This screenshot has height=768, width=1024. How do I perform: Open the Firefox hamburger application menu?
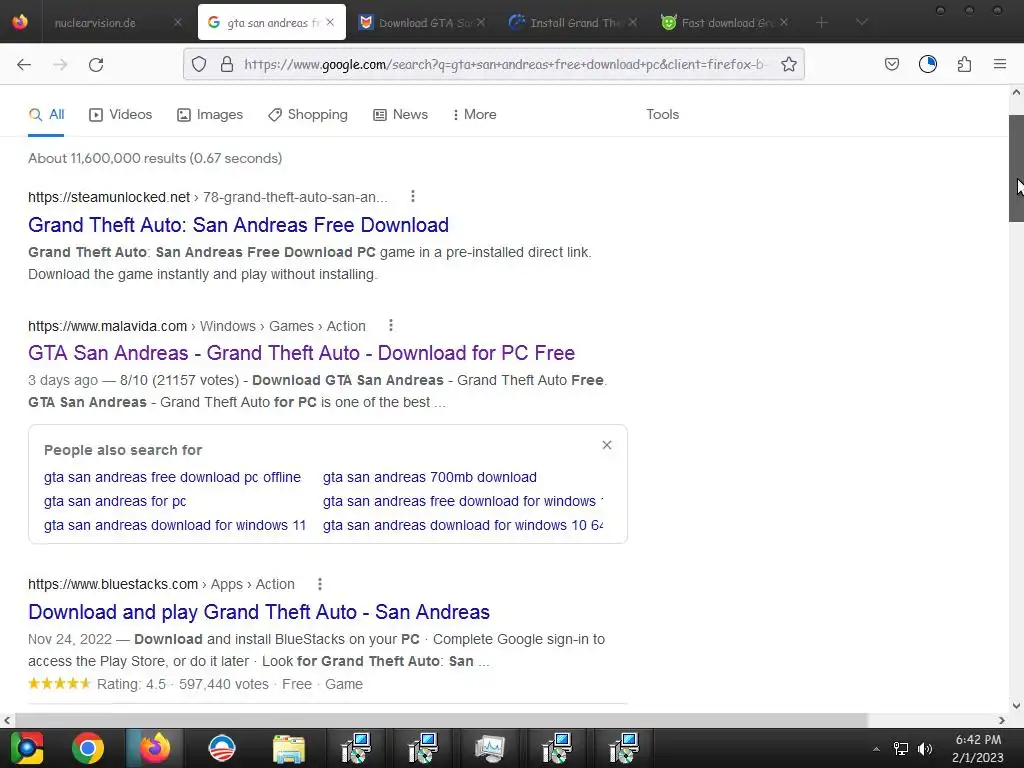[x=1000, y=64]
